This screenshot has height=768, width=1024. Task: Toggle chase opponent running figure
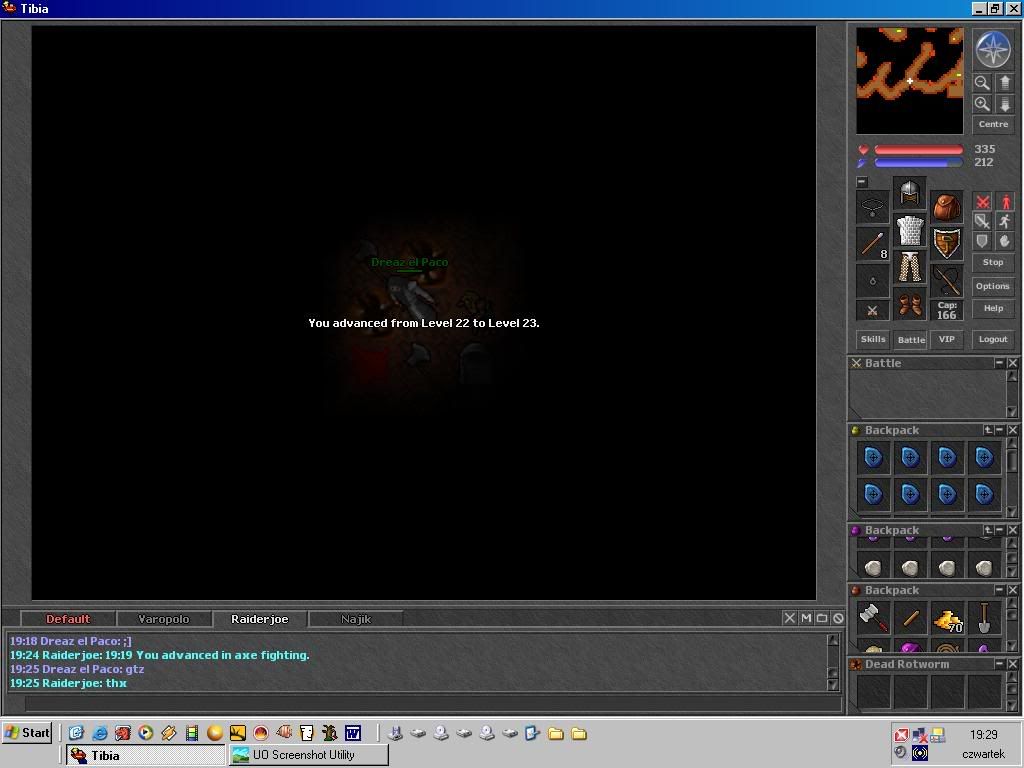coord(1004,221)
